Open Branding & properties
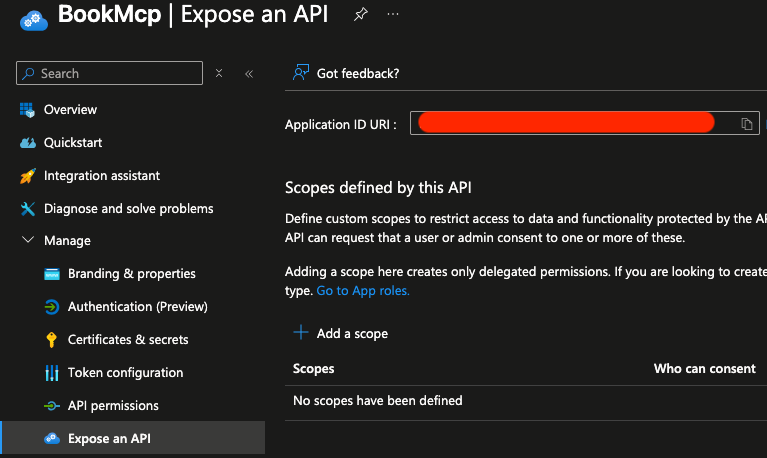The width and height of the screenshot is (767, 458). tap(132, 274)
